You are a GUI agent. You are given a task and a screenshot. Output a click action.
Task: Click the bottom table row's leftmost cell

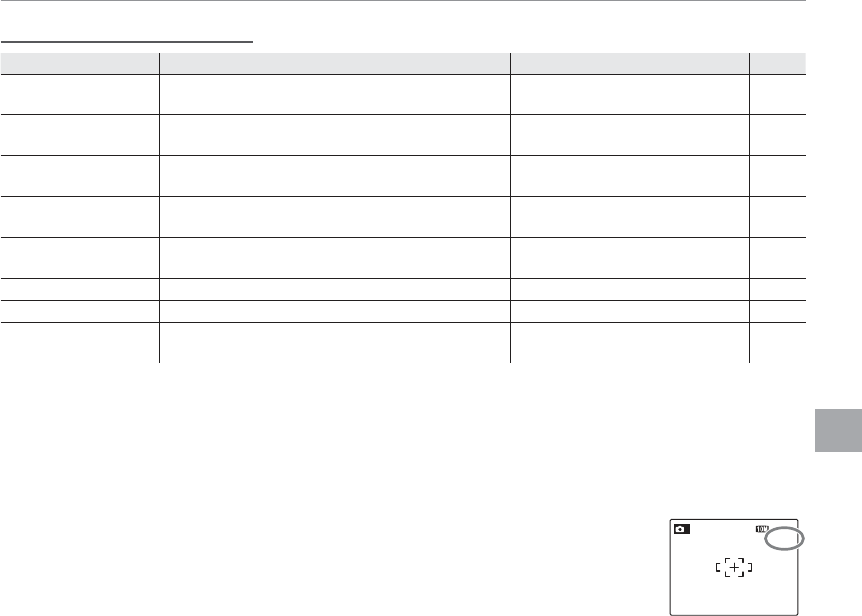pyautogui.click(x=80, y=342)
